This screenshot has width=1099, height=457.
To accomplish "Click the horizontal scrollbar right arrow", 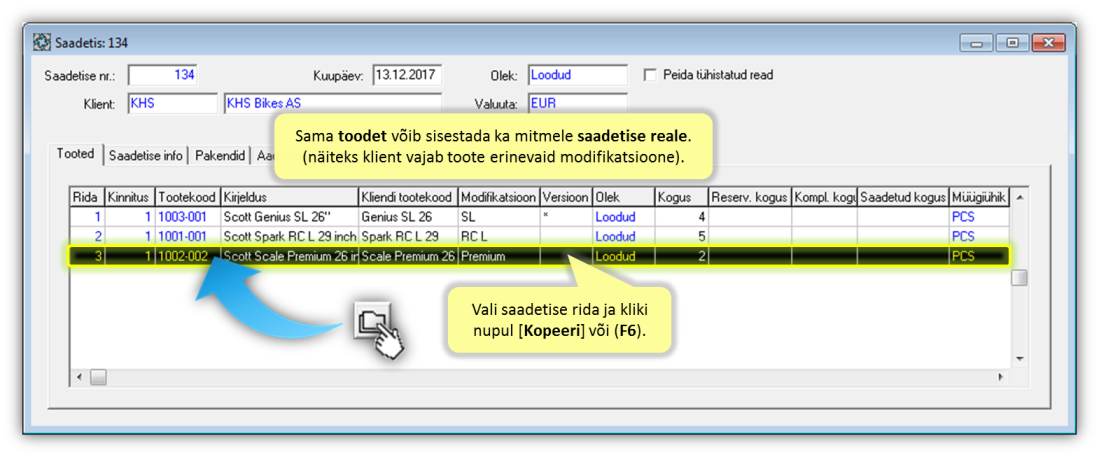I will [x=1001, y=377].
